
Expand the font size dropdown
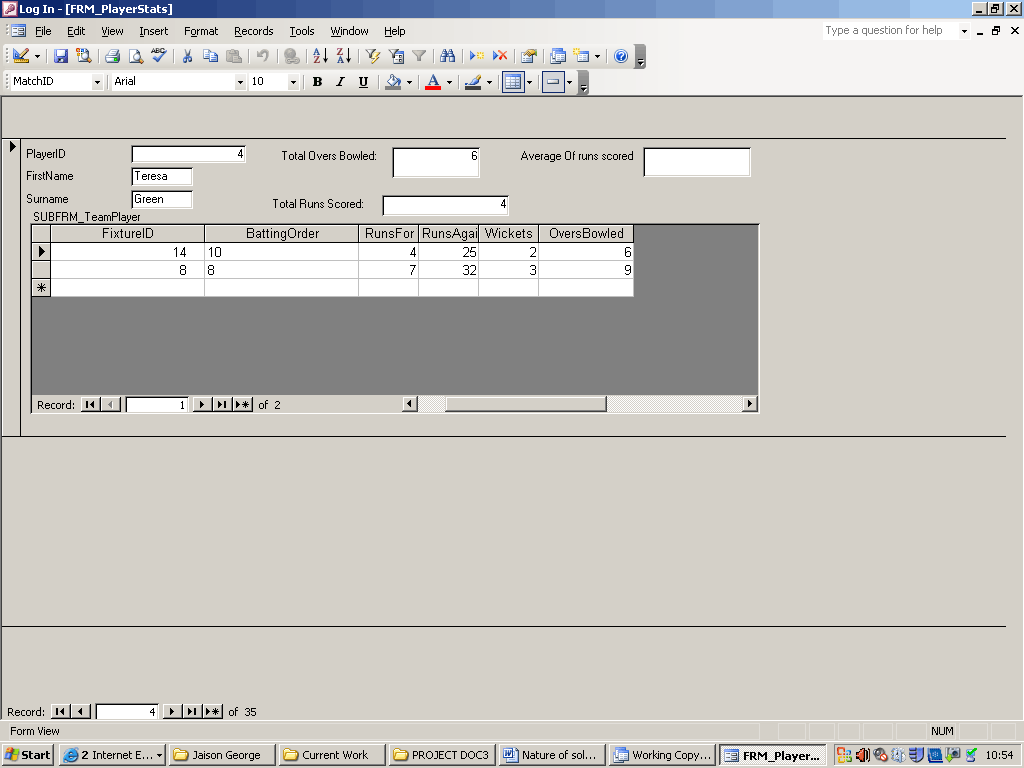pyautogui.click(x=293, y=82)
